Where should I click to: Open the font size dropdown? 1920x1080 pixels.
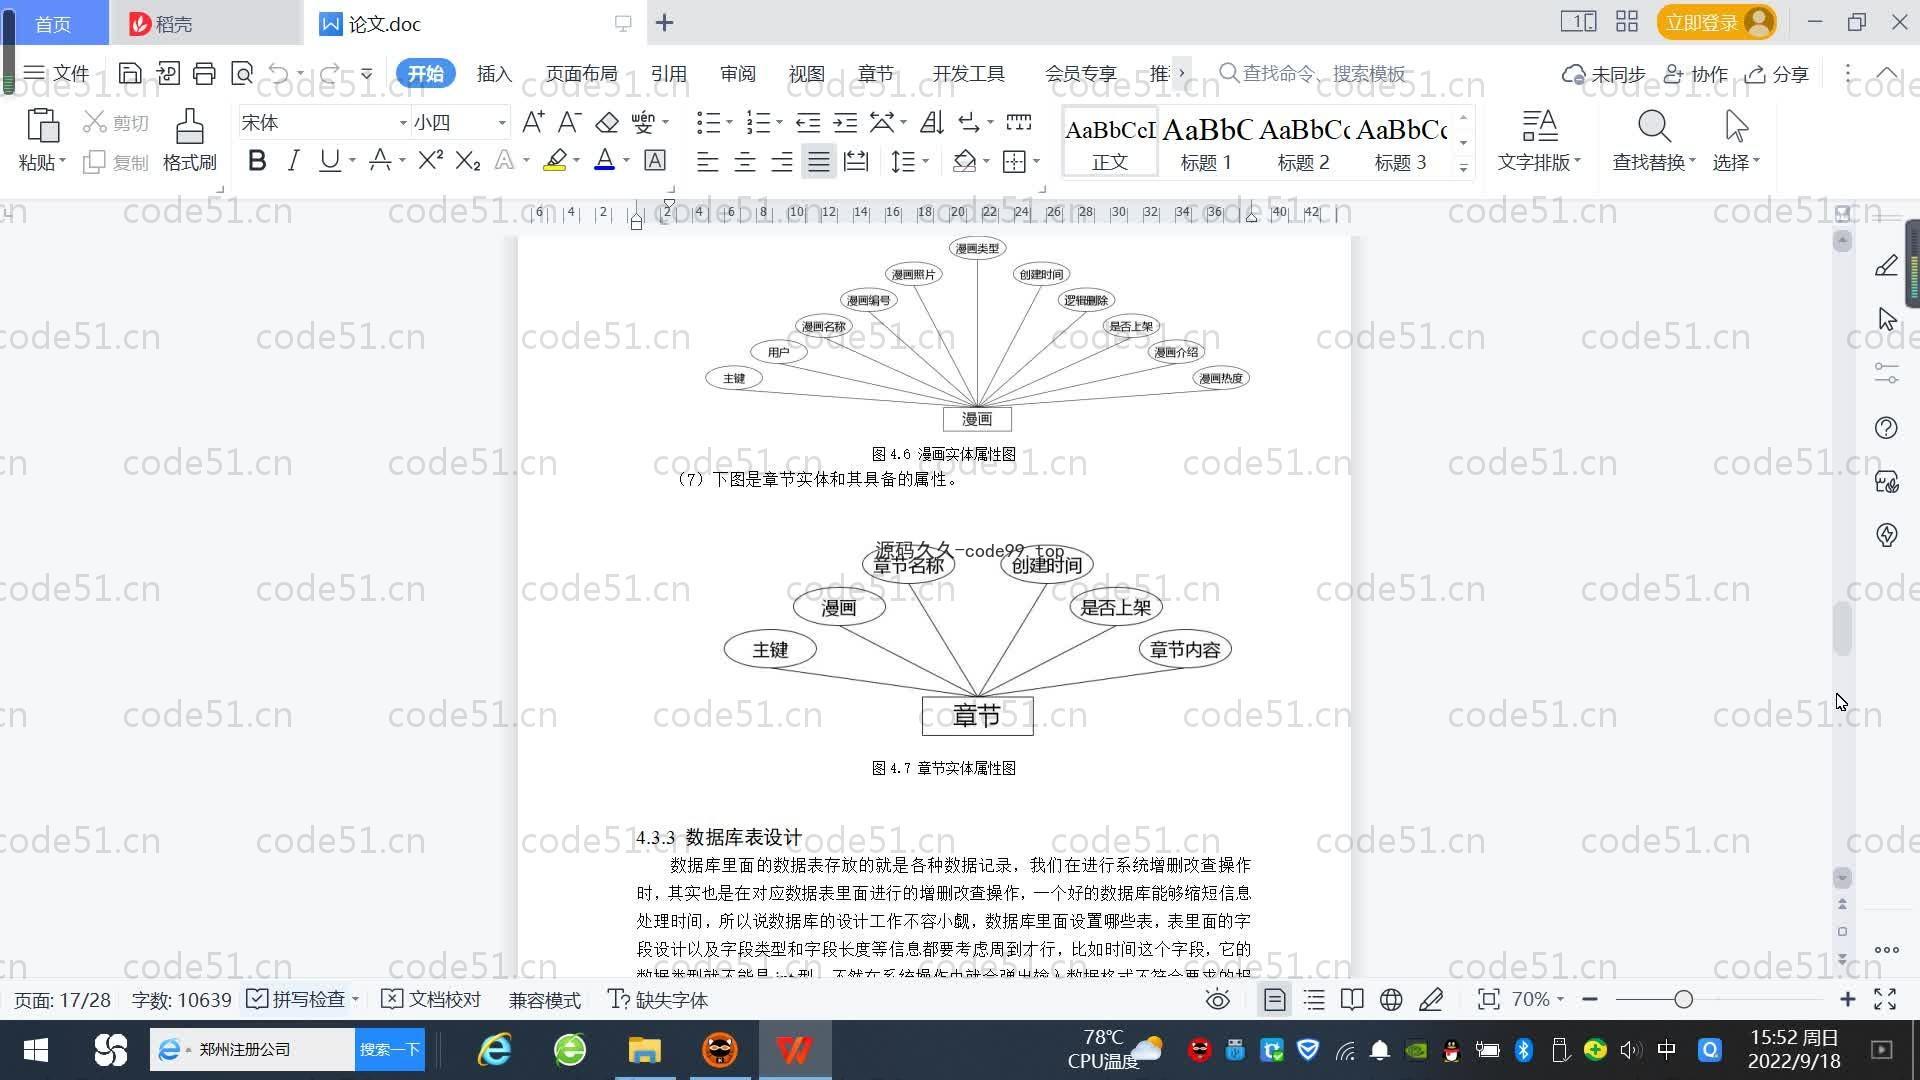pyautogui.click(x=502, y=123)
